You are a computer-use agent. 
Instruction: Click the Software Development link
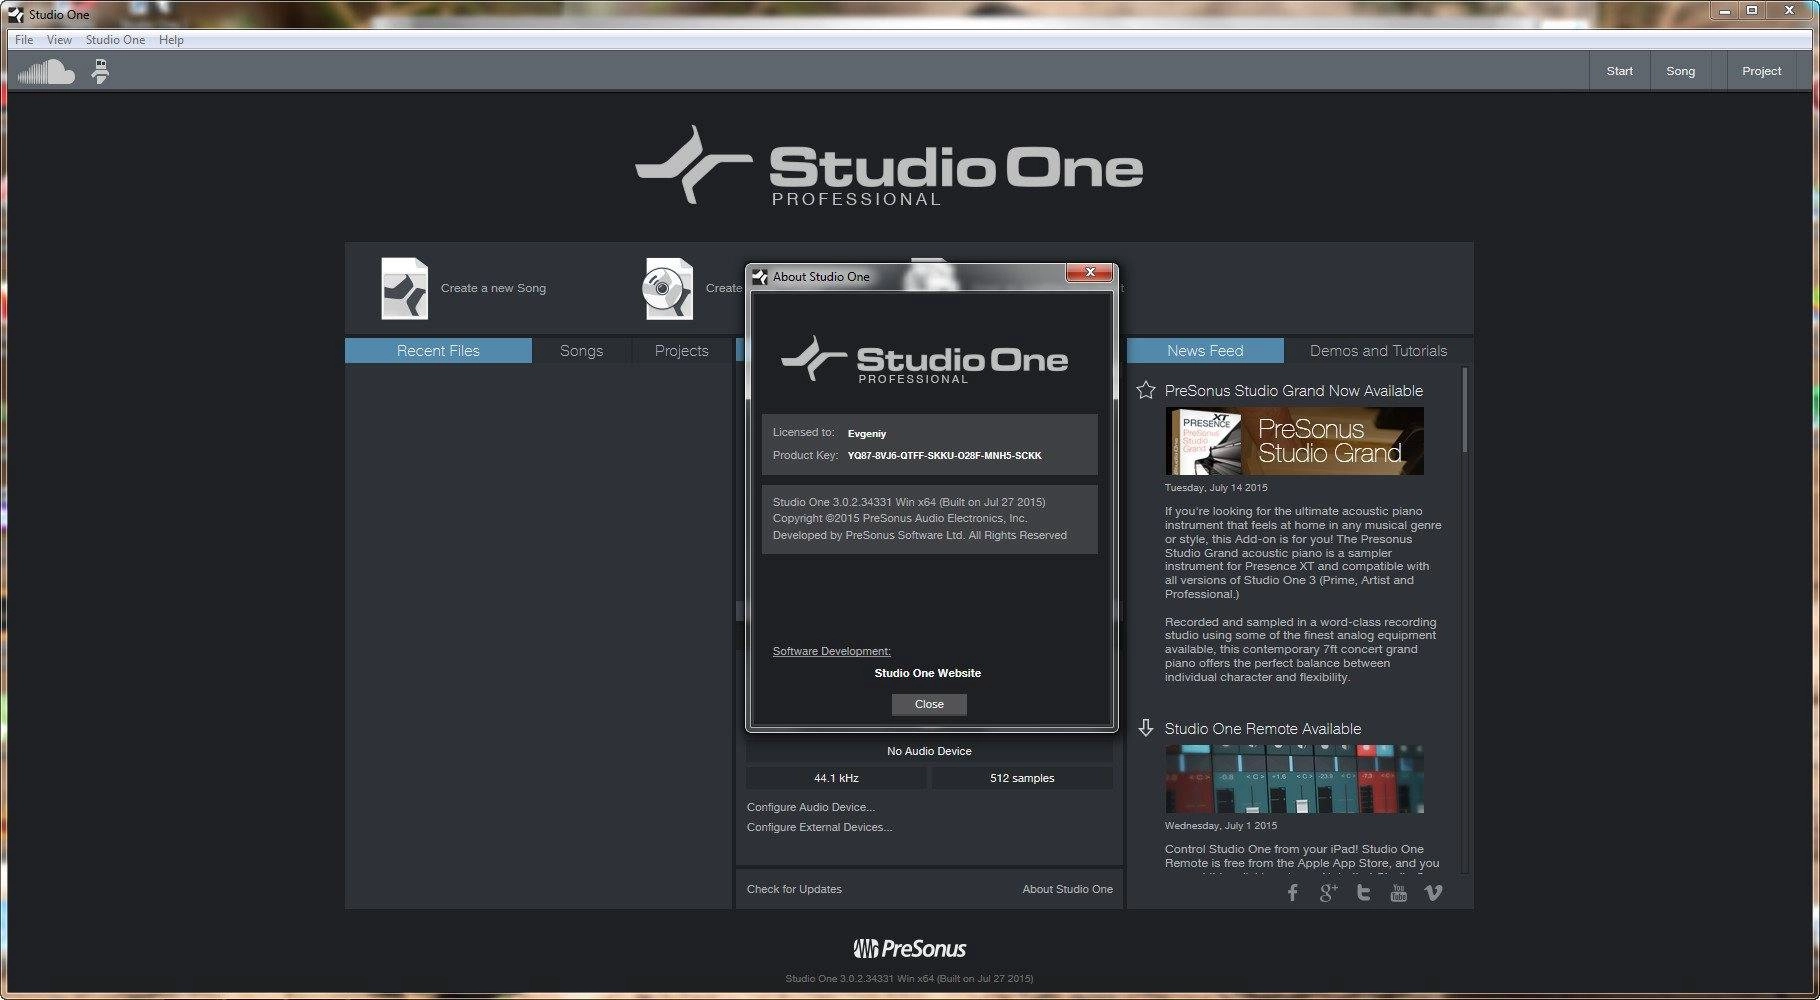(831, 651)
